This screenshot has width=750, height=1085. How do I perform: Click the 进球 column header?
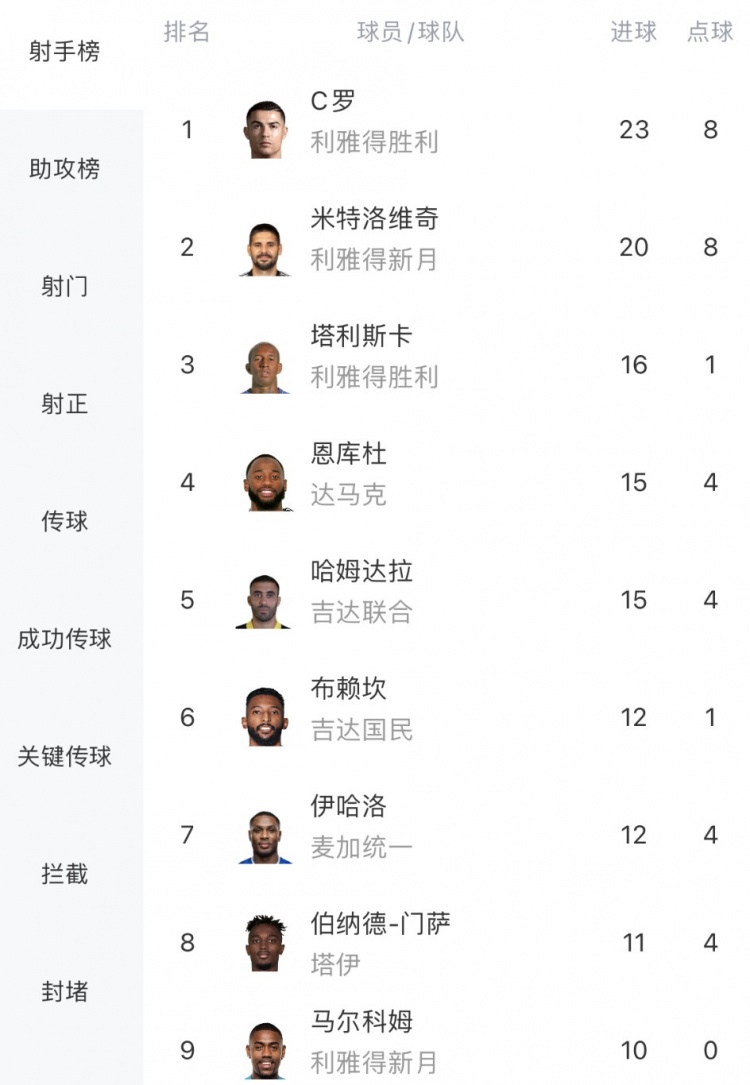[x=634, y=32]
